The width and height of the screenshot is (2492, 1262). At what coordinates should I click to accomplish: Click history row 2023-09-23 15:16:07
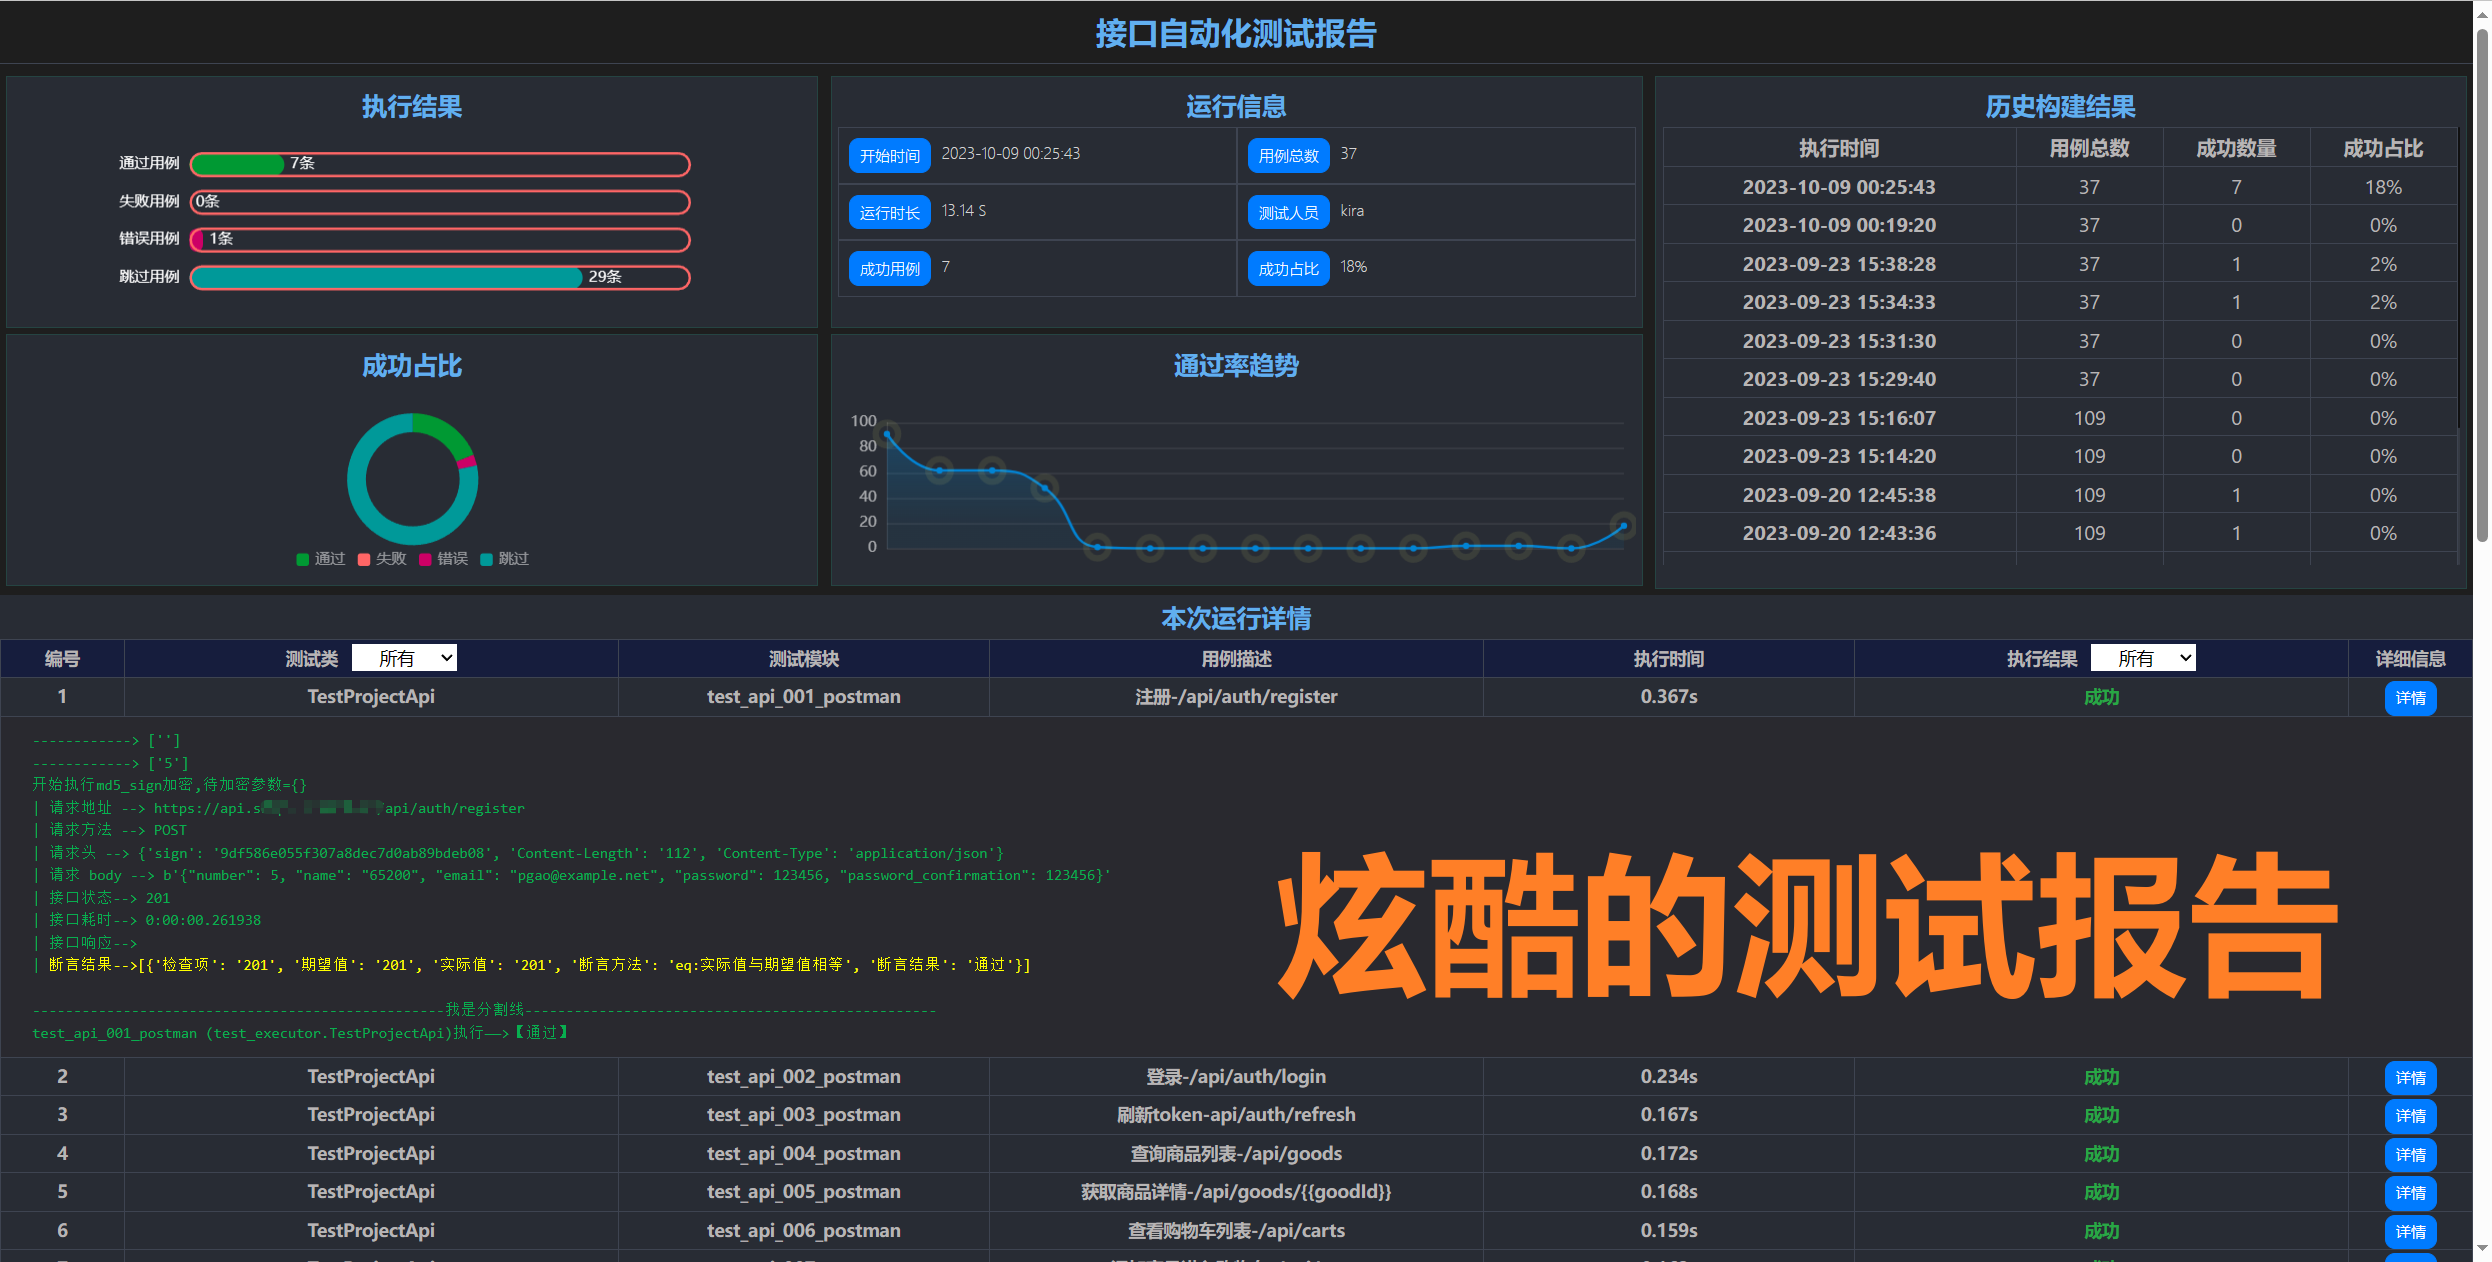point(2060,418)
